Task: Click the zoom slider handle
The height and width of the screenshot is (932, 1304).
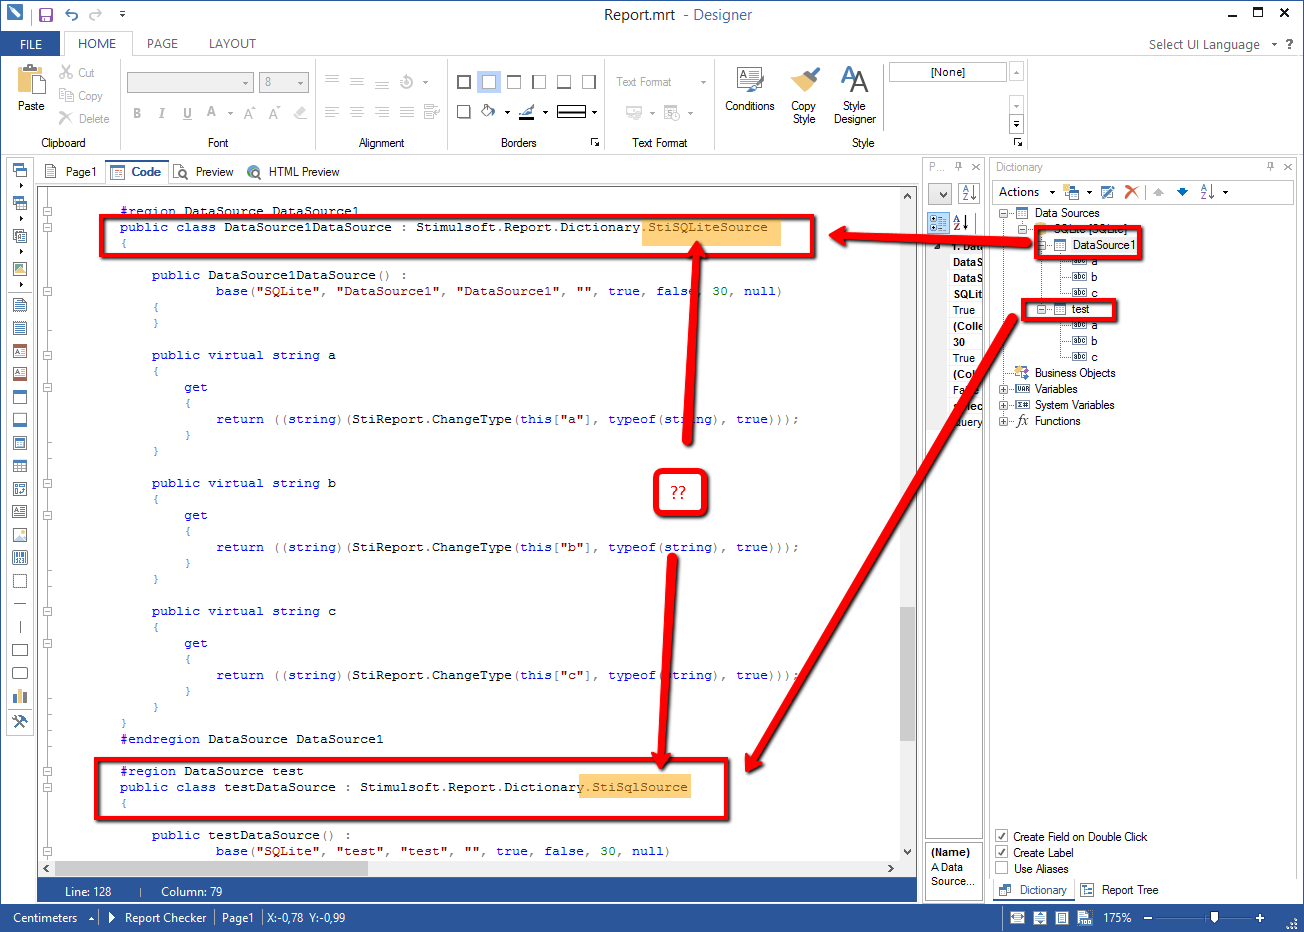Action: 1214,917
